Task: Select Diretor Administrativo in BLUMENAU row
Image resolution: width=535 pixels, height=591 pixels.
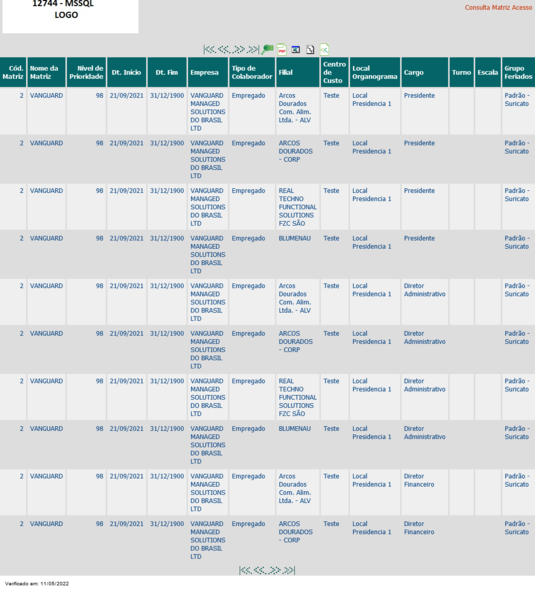Action: tap(424, 433)
